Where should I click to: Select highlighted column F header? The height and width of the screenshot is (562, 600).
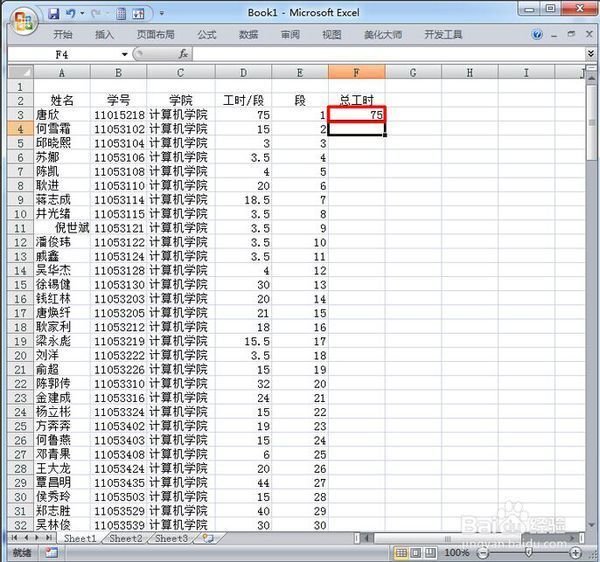point(356,72)
